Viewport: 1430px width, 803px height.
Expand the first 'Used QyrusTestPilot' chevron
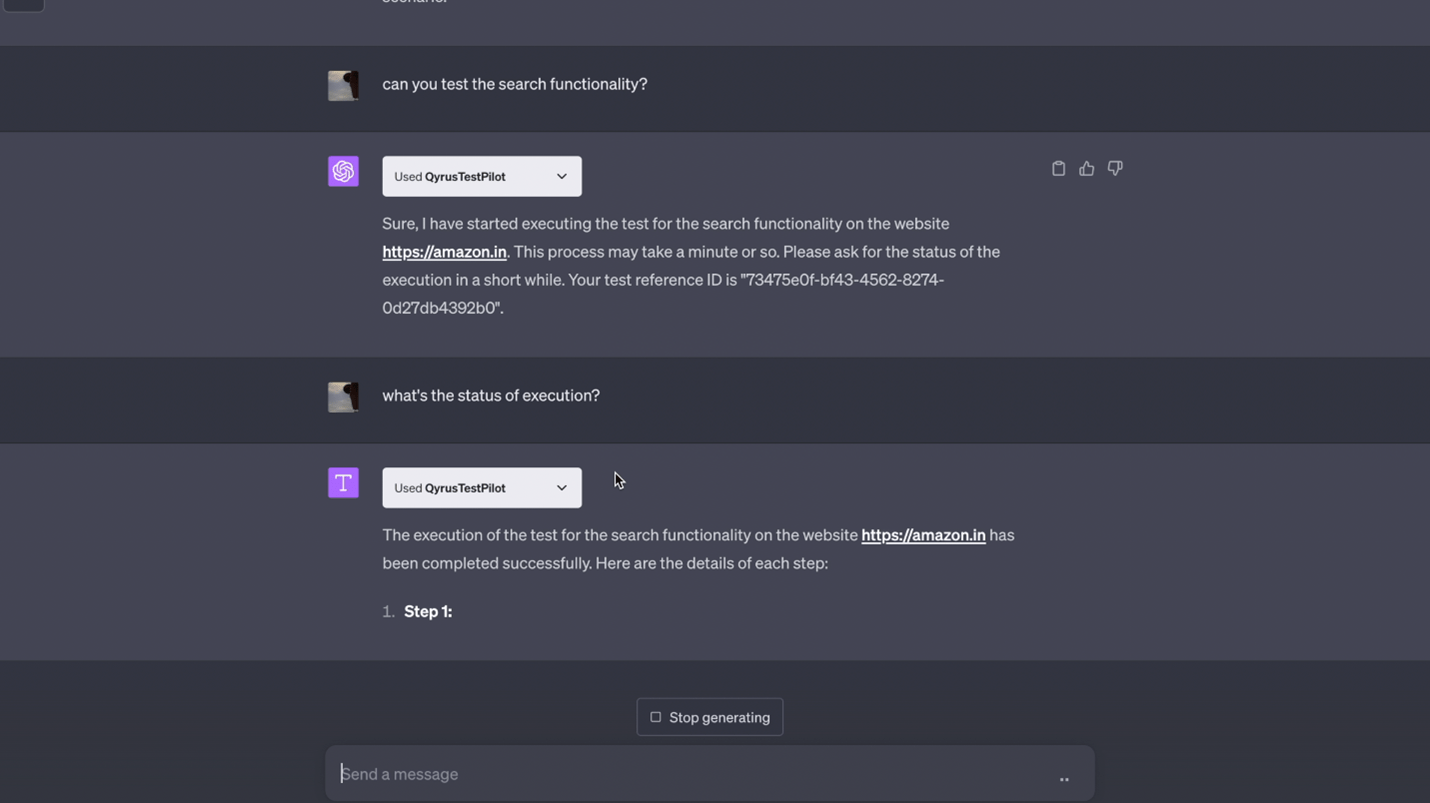click(563, 176)
